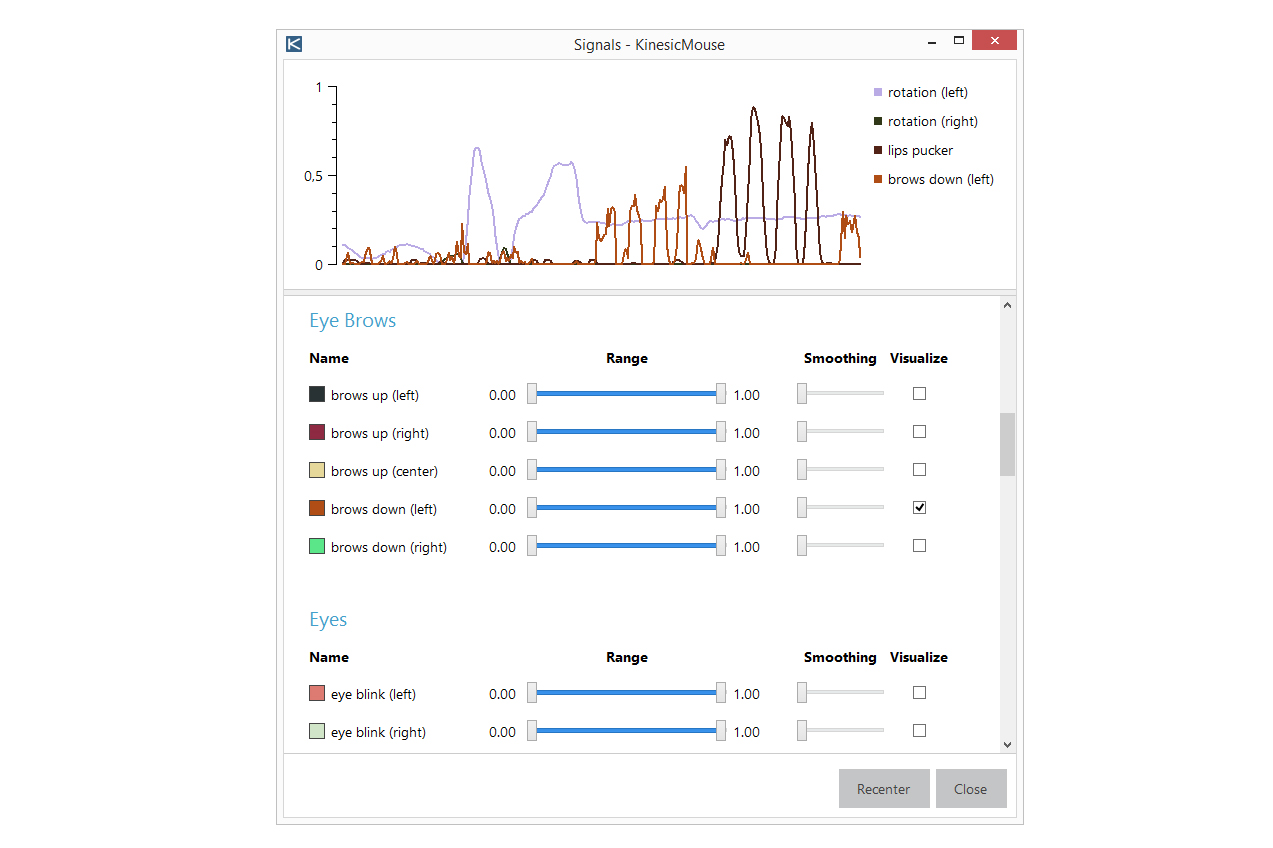Click the KinesicMouse app icon in title bar
Screen dimensions: 1273x848
pos(293,43)
